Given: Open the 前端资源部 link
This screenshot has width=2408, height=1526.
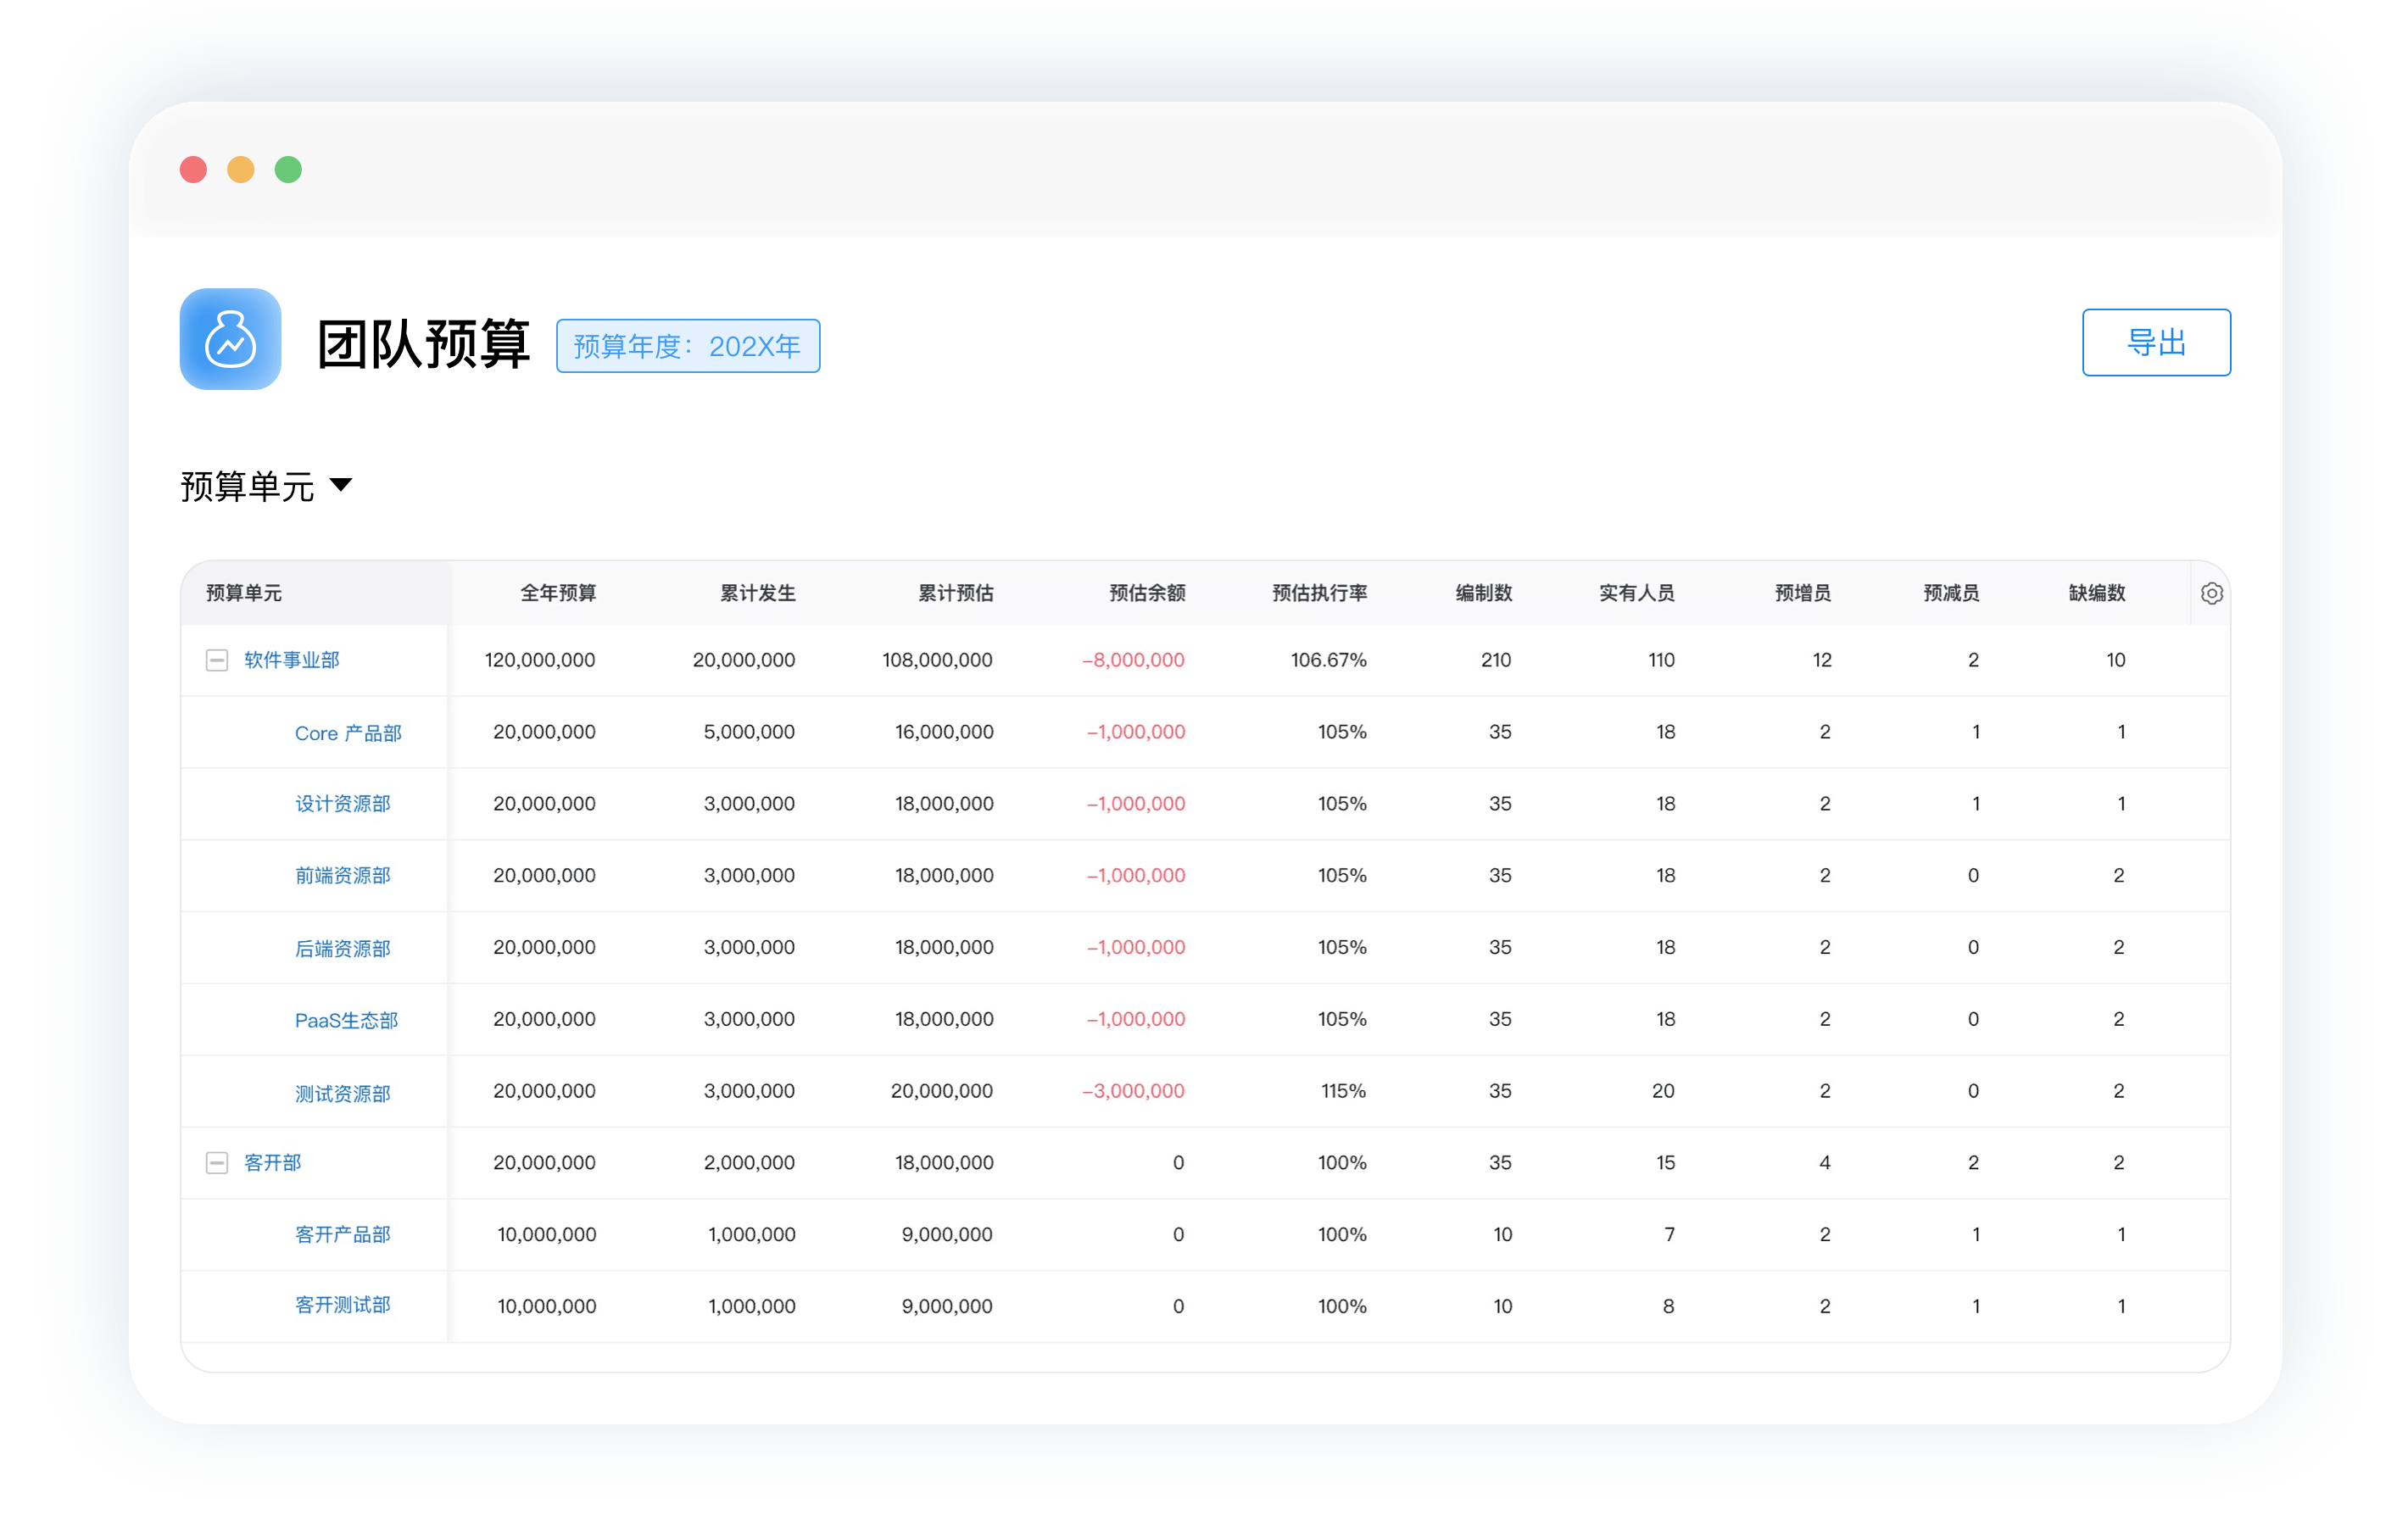Looking at the screenshot, I should [x=342, y=876].
